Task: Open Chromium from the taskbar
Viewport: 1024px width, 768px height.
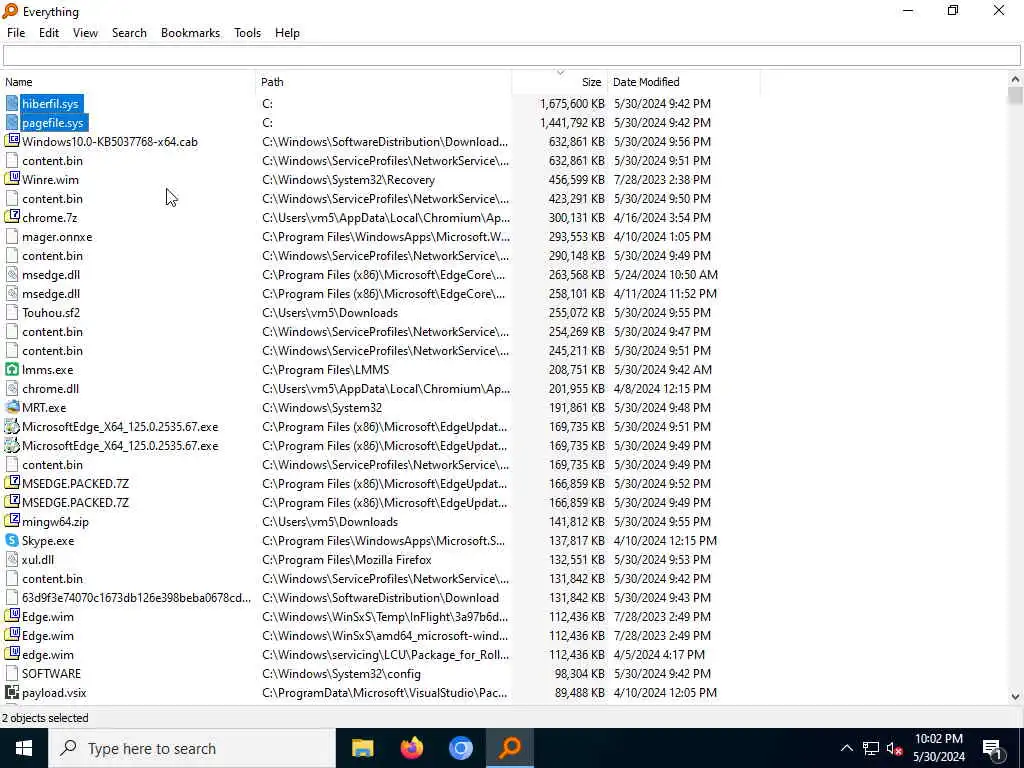Action: coord(460,748)
